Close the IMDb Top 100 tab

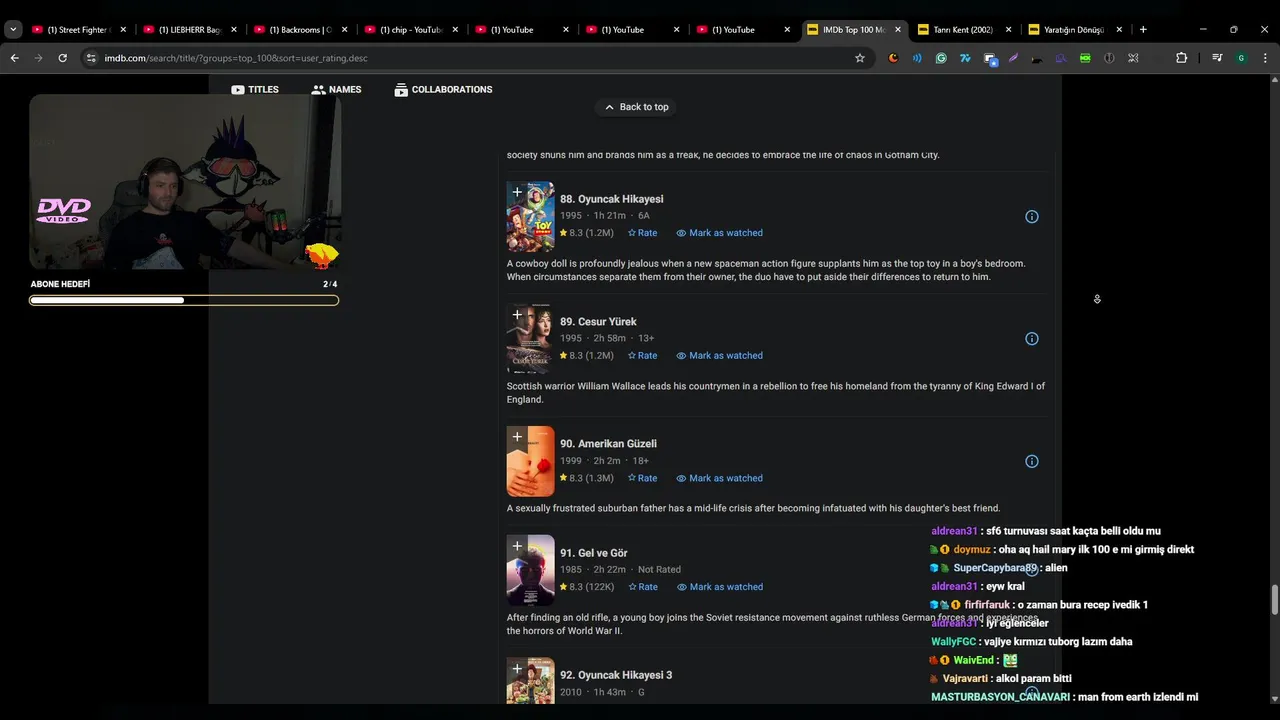pos(898,30)
